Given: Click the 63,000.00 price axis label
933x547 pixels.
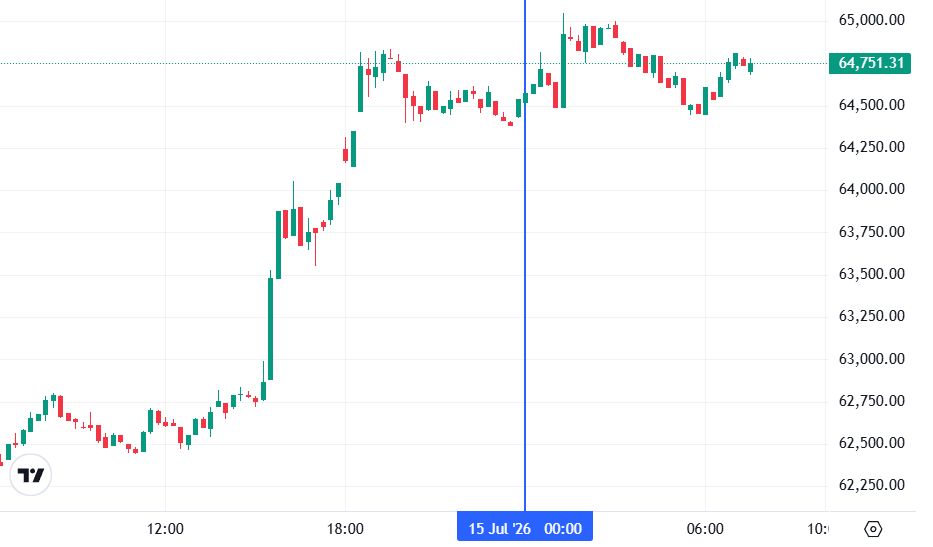Looking at the screenshot, I should point(871,358).
